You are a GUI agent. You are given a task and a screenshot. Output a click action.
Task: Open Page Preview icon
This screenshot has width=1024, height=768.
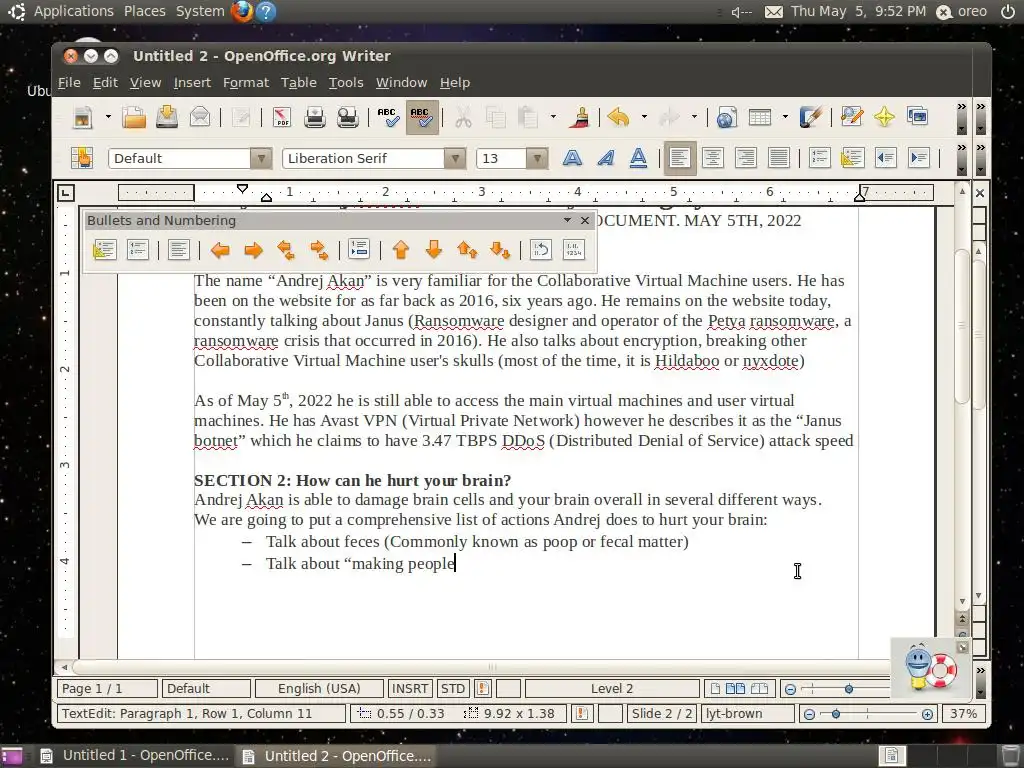click(347, 118)
